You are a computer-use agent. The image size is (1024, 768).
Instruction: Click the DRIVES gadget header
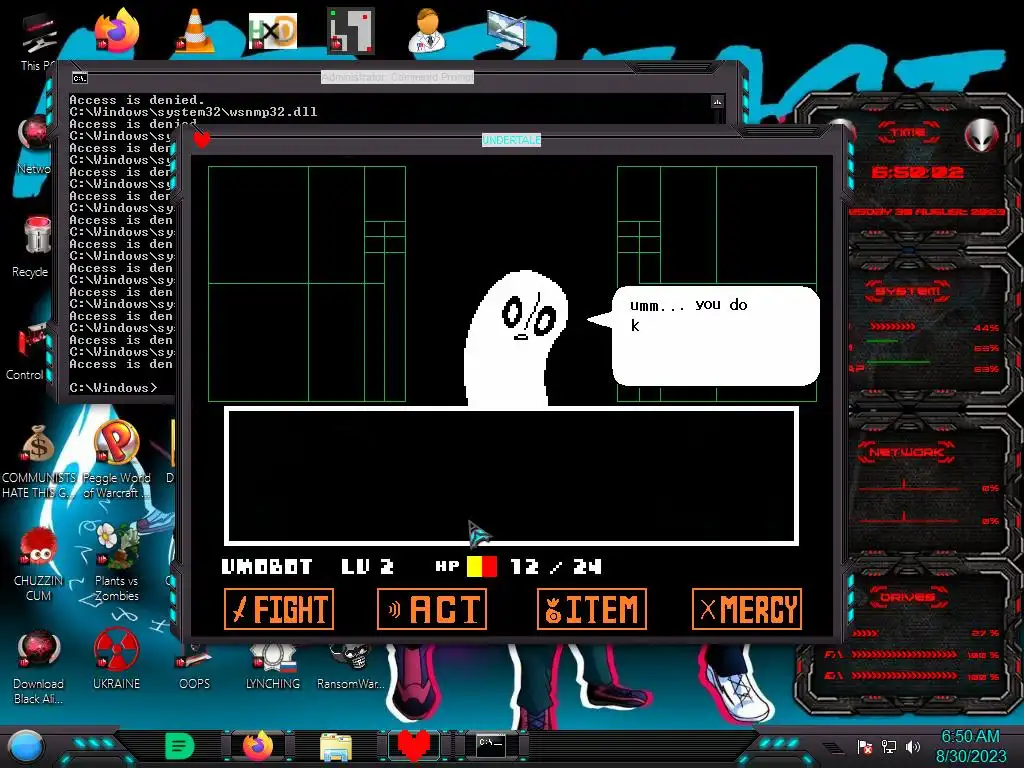[908, 597]
